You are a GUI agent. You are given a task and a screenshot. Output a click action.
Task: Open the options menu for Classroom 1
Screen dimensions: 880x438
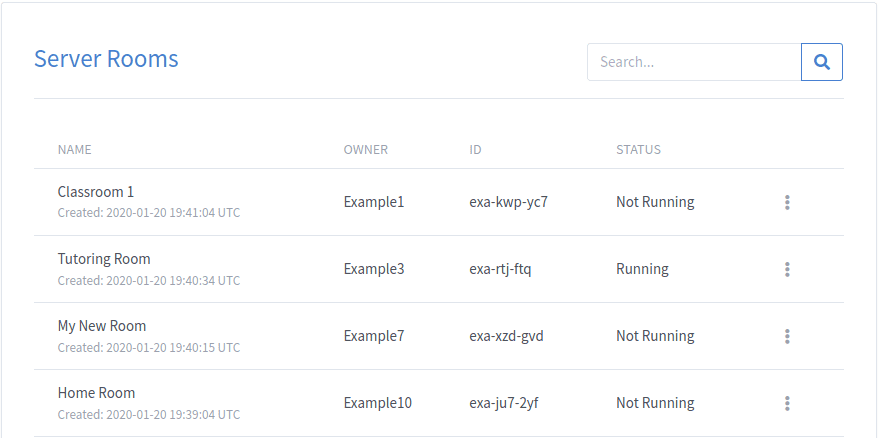click(787, 202)
